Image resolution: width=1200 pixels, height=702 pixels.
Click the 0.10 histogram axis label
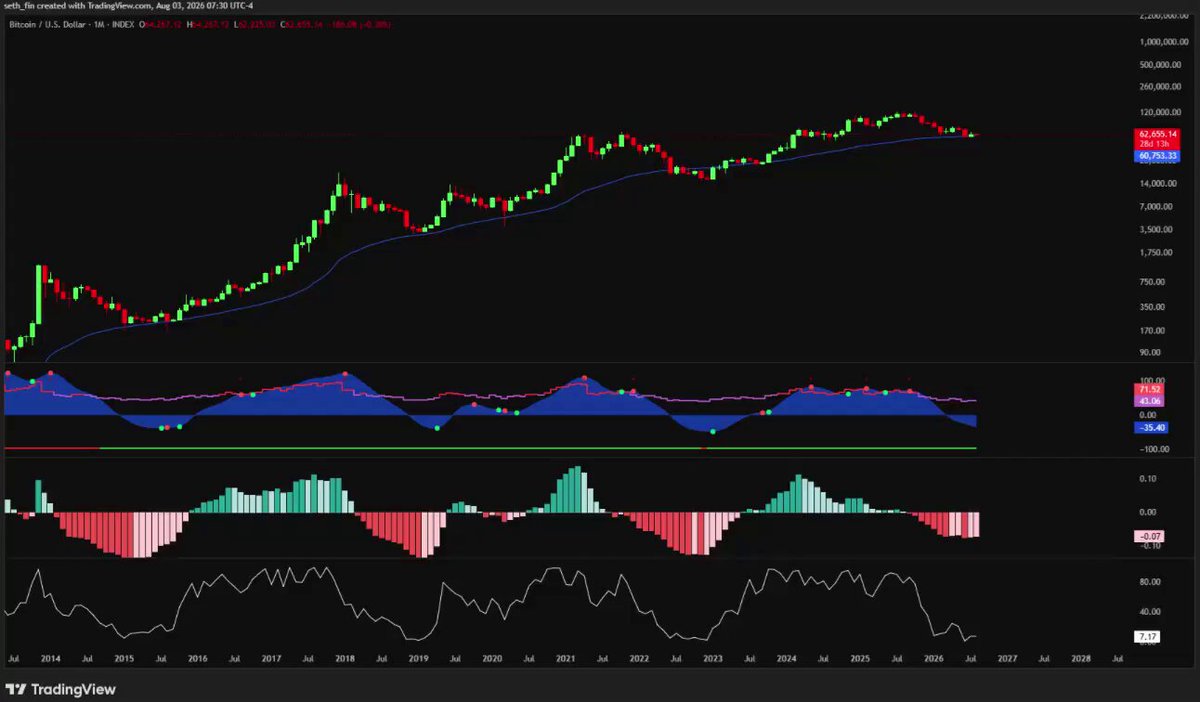1148,479
